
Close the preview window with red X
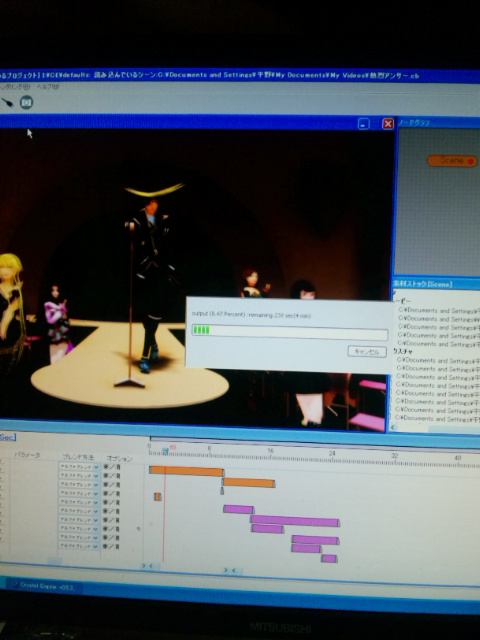[388, 124]
